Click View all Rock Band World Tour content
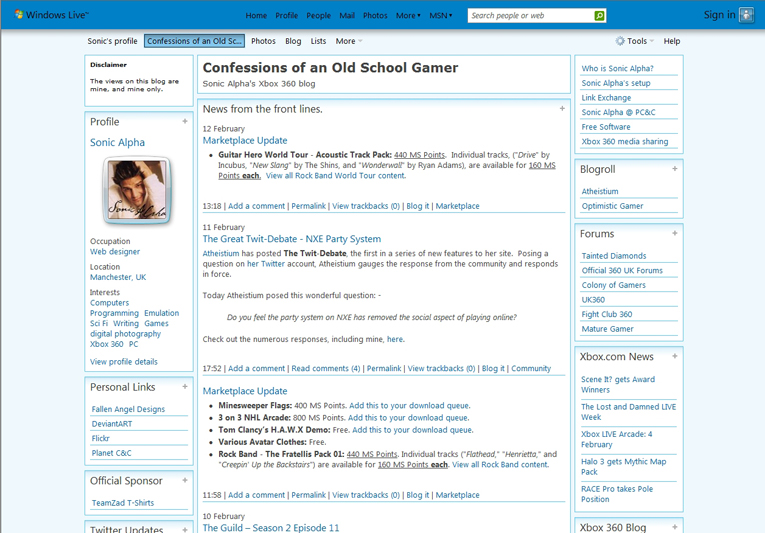 pos(335,175)
